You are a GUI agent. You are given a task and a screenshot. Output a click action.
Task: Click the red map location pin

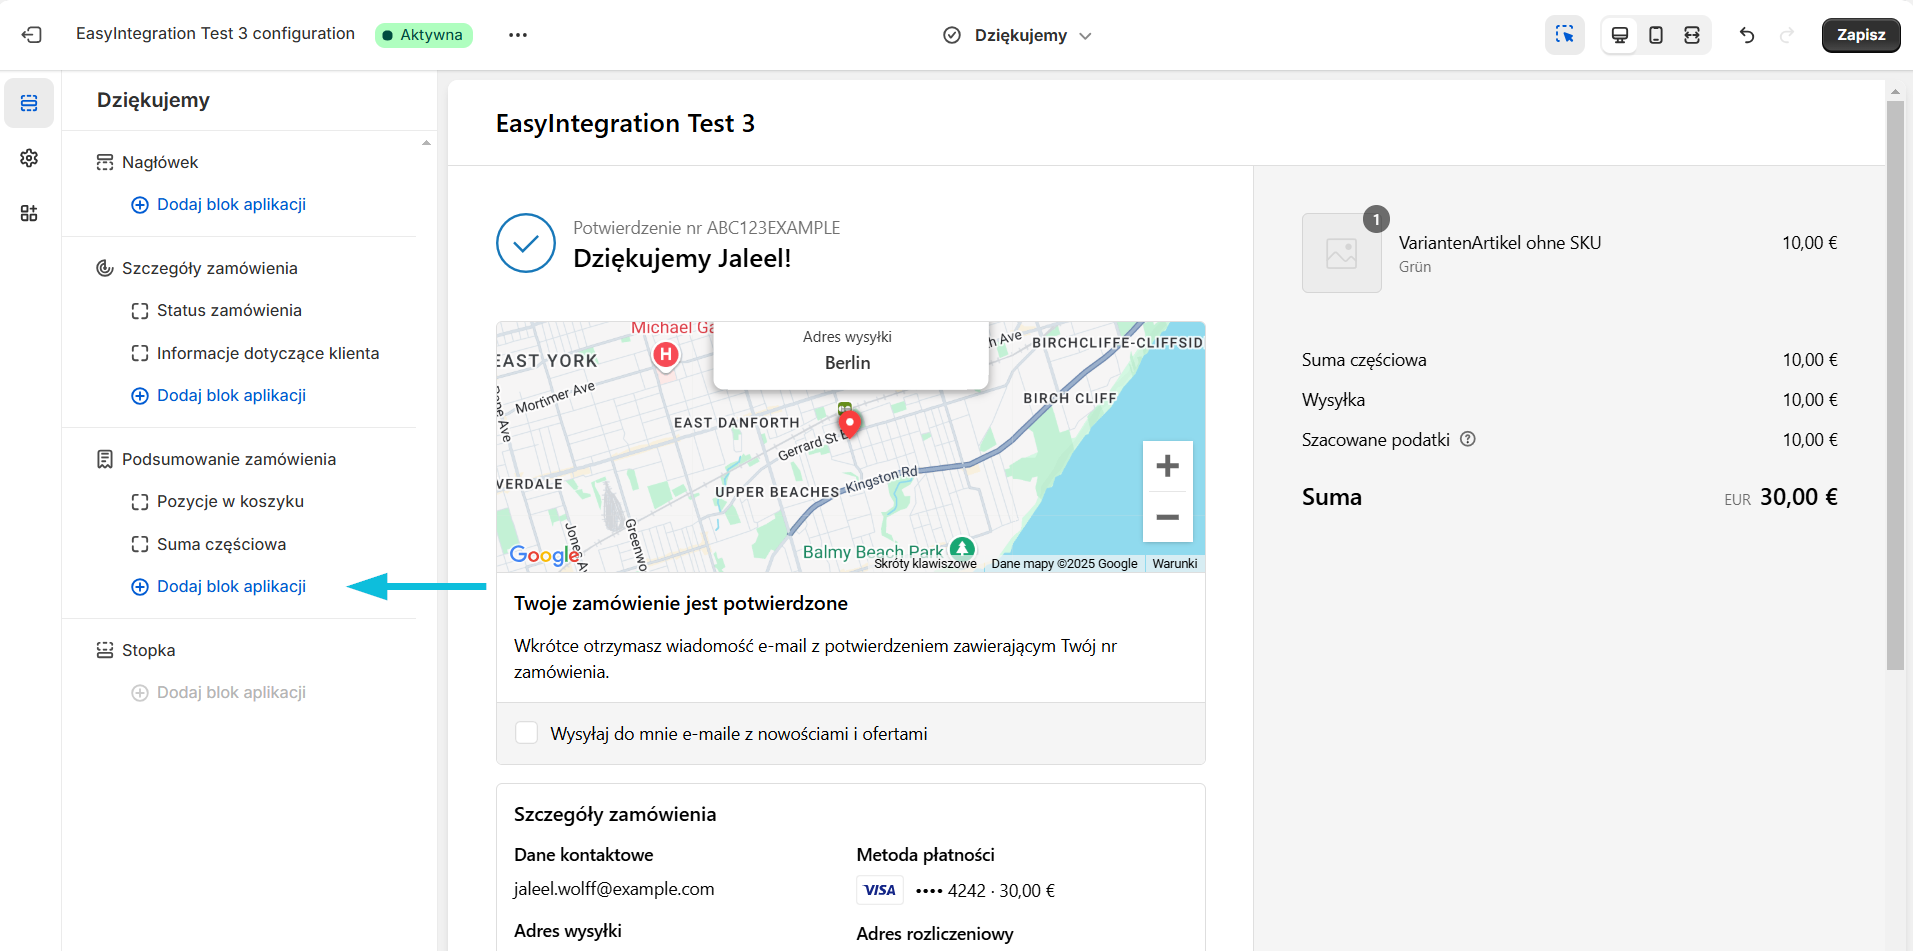click(849, 425)
